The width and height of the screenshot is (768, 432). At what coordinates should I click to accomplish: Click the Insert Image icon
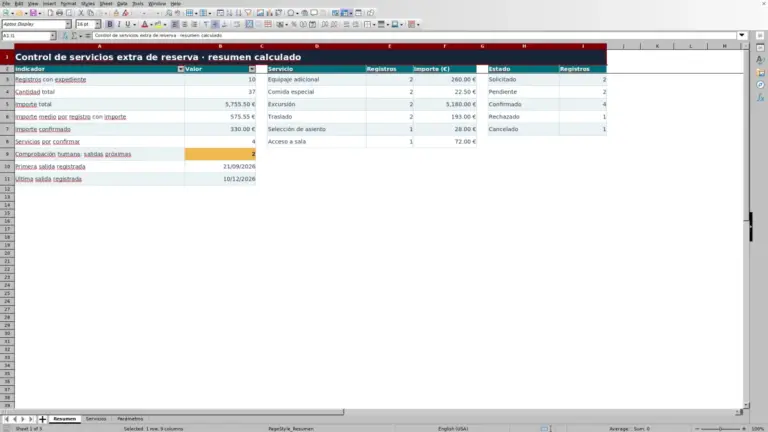260,13
